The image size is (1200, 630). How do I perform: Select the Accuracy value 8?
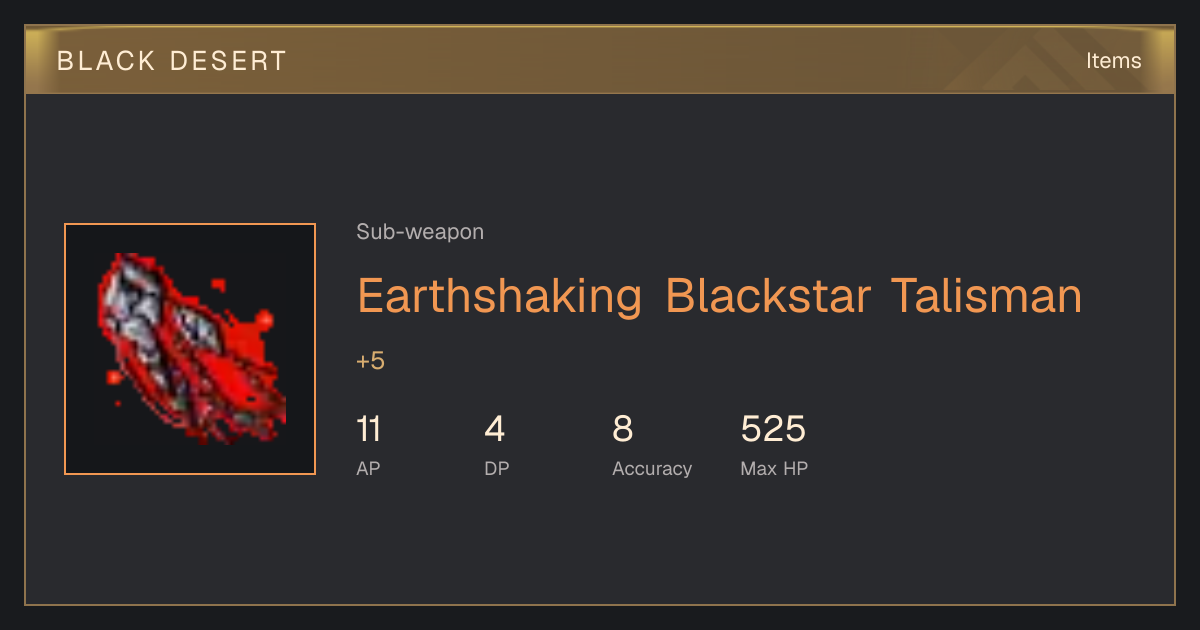(622, 429)
